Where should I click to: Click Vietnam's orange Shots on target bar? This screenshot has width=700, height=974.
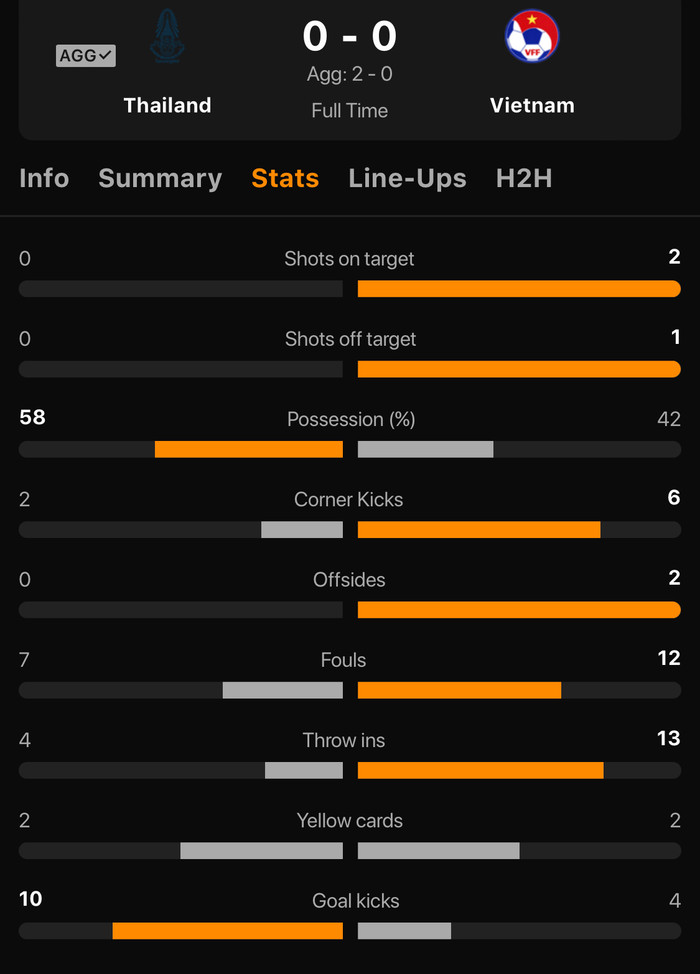(519, 289)
